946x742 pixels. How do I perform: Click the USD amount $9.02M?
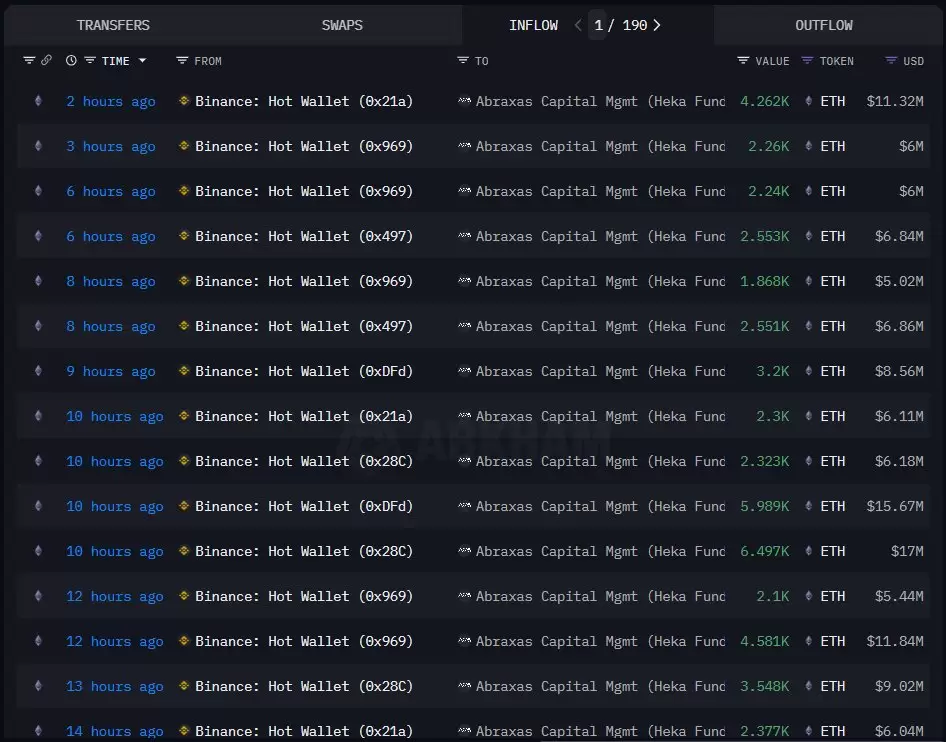coord(899,687)
